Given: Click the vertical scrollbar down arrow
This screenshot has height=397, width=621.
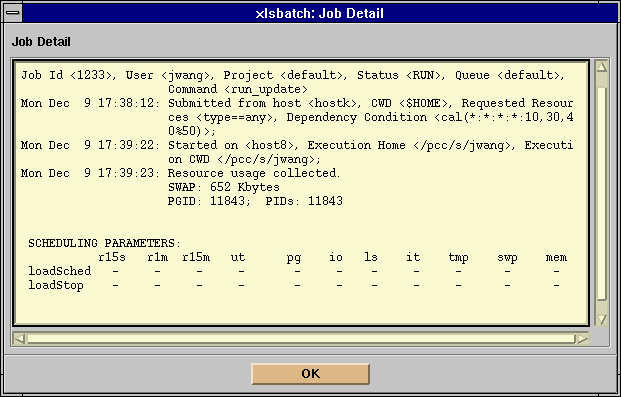Looking at the screenshot, I should (602, 319).
